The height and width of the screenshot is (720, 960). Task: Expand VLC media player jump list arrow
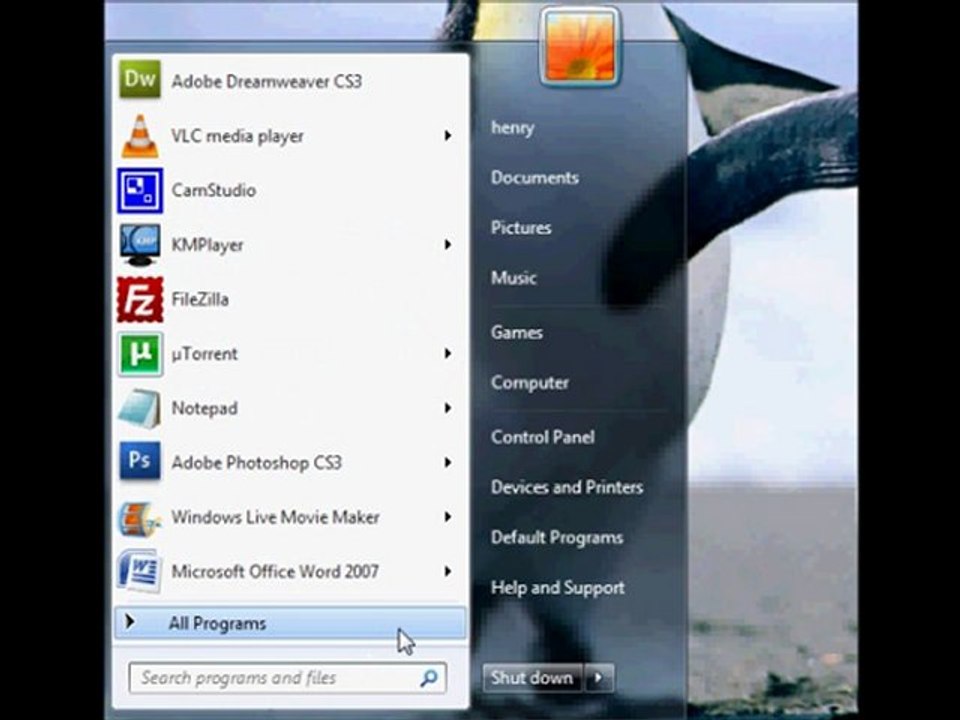tap(448, 135)
